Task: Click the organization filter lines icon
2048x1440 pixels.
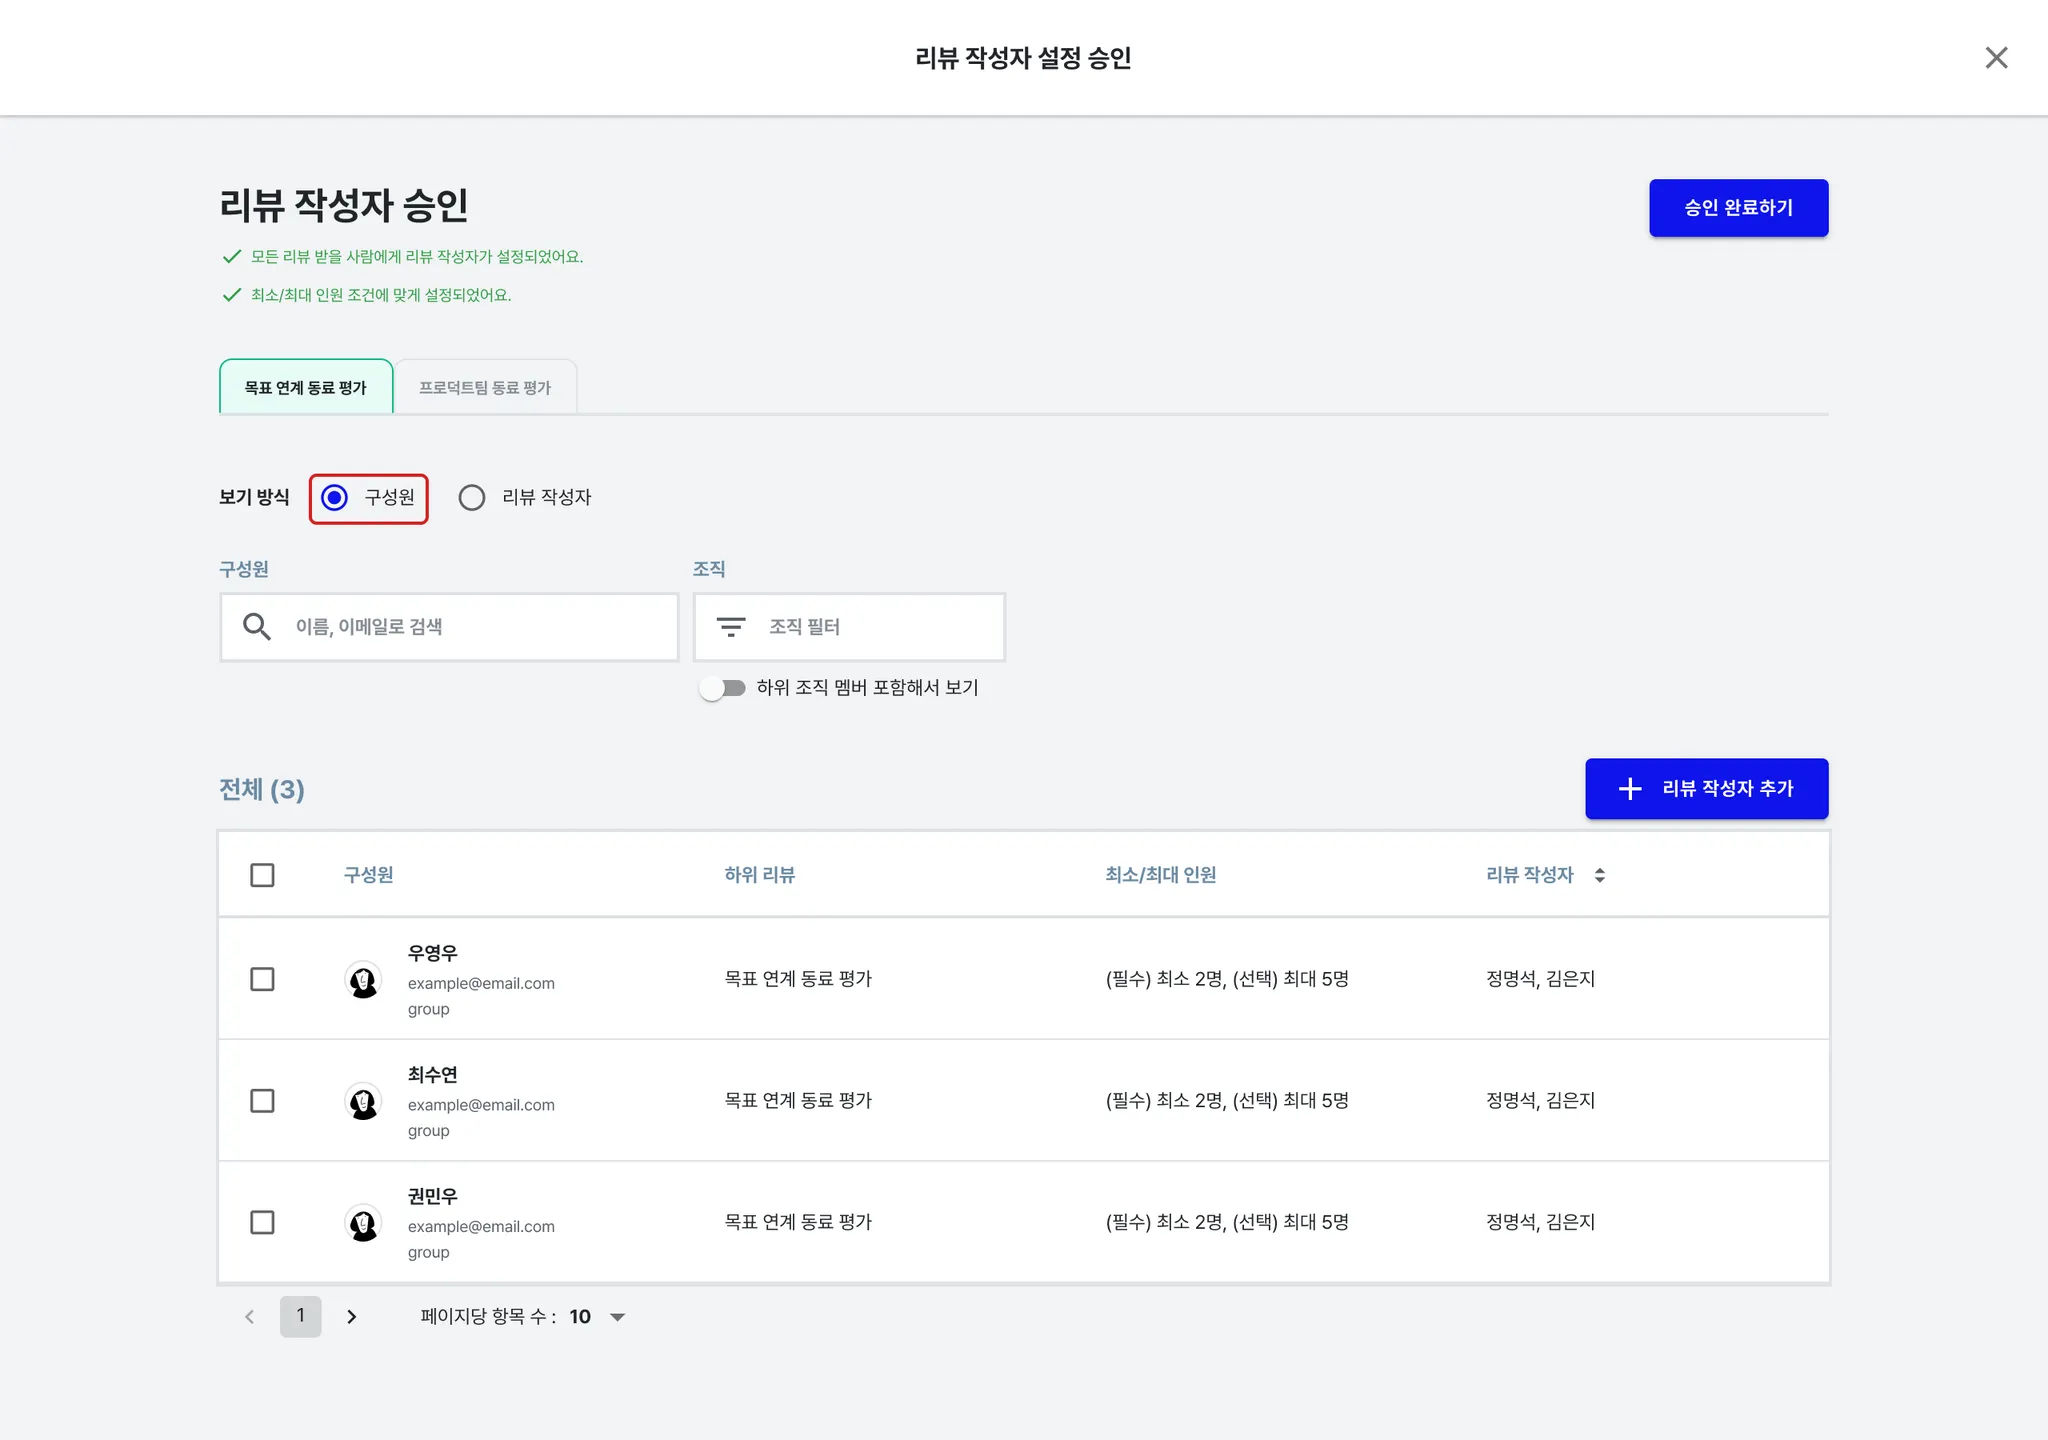Action: 731,627
